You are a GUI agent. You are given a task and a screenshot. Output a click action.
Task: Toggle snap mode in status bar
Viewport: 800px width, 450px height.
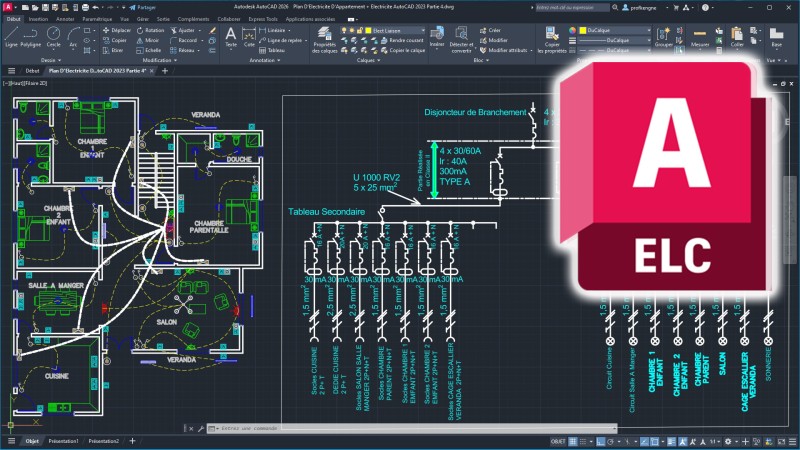[x=583, y=441]
